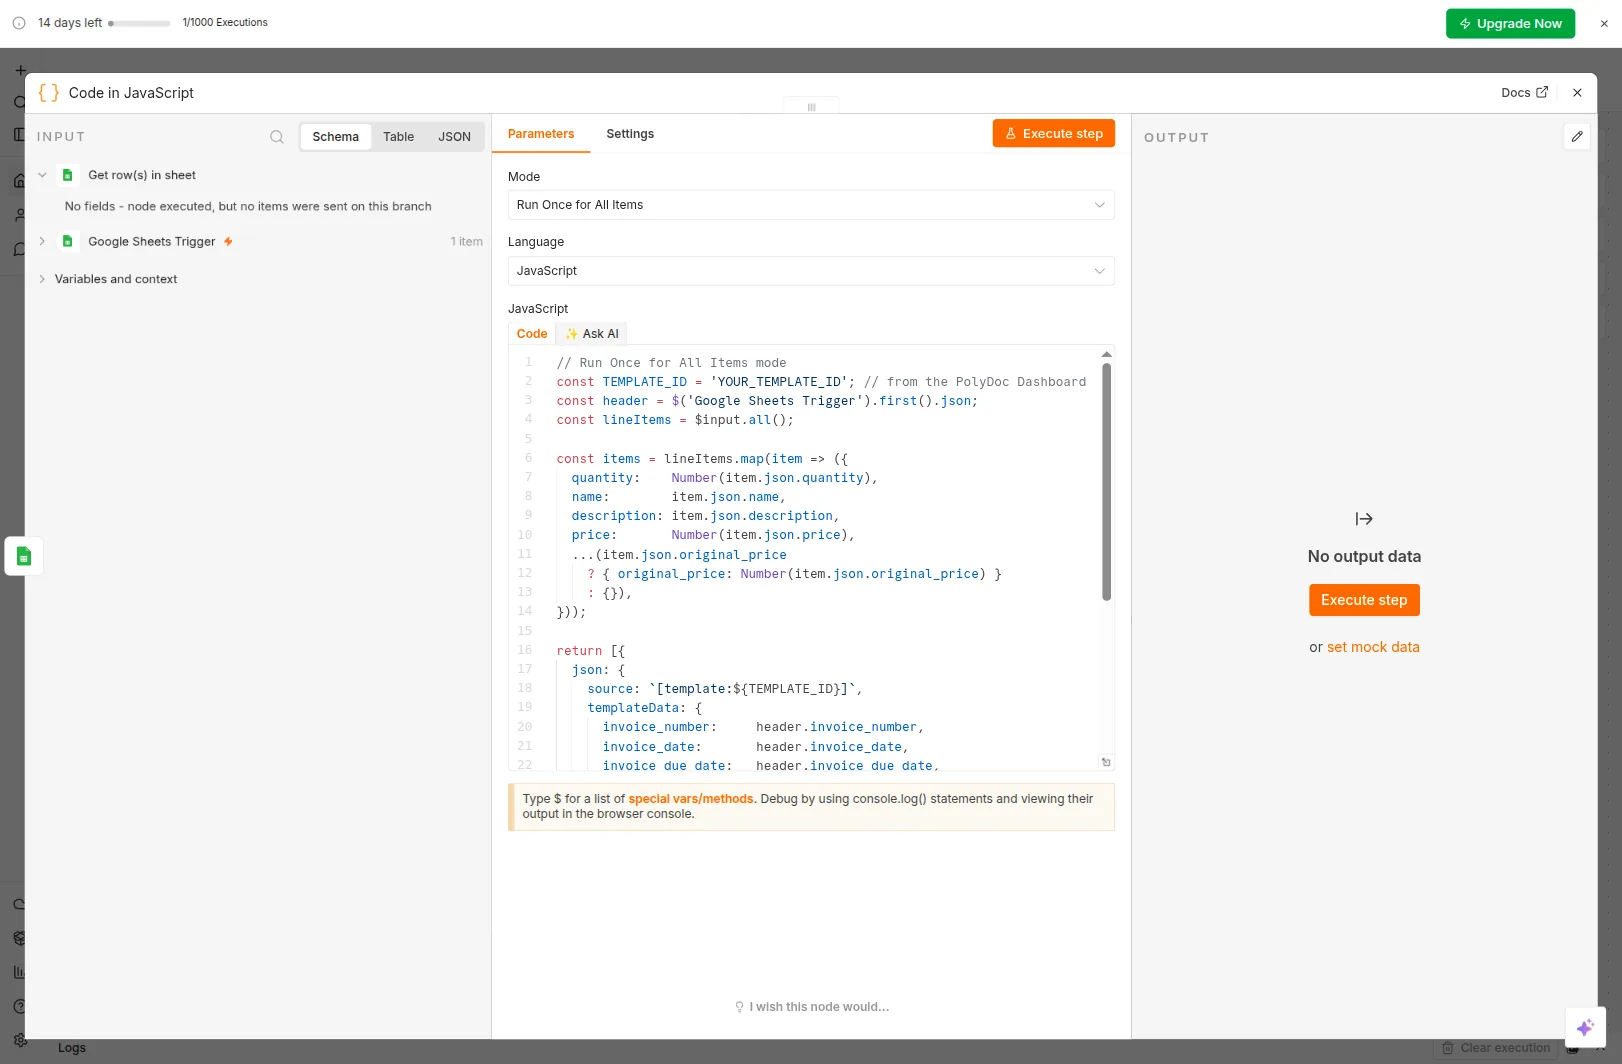Viewport: 1622px width, 1064px height.
Task: Click code line with TEMPLATE_ID constant
Action: 821,382
